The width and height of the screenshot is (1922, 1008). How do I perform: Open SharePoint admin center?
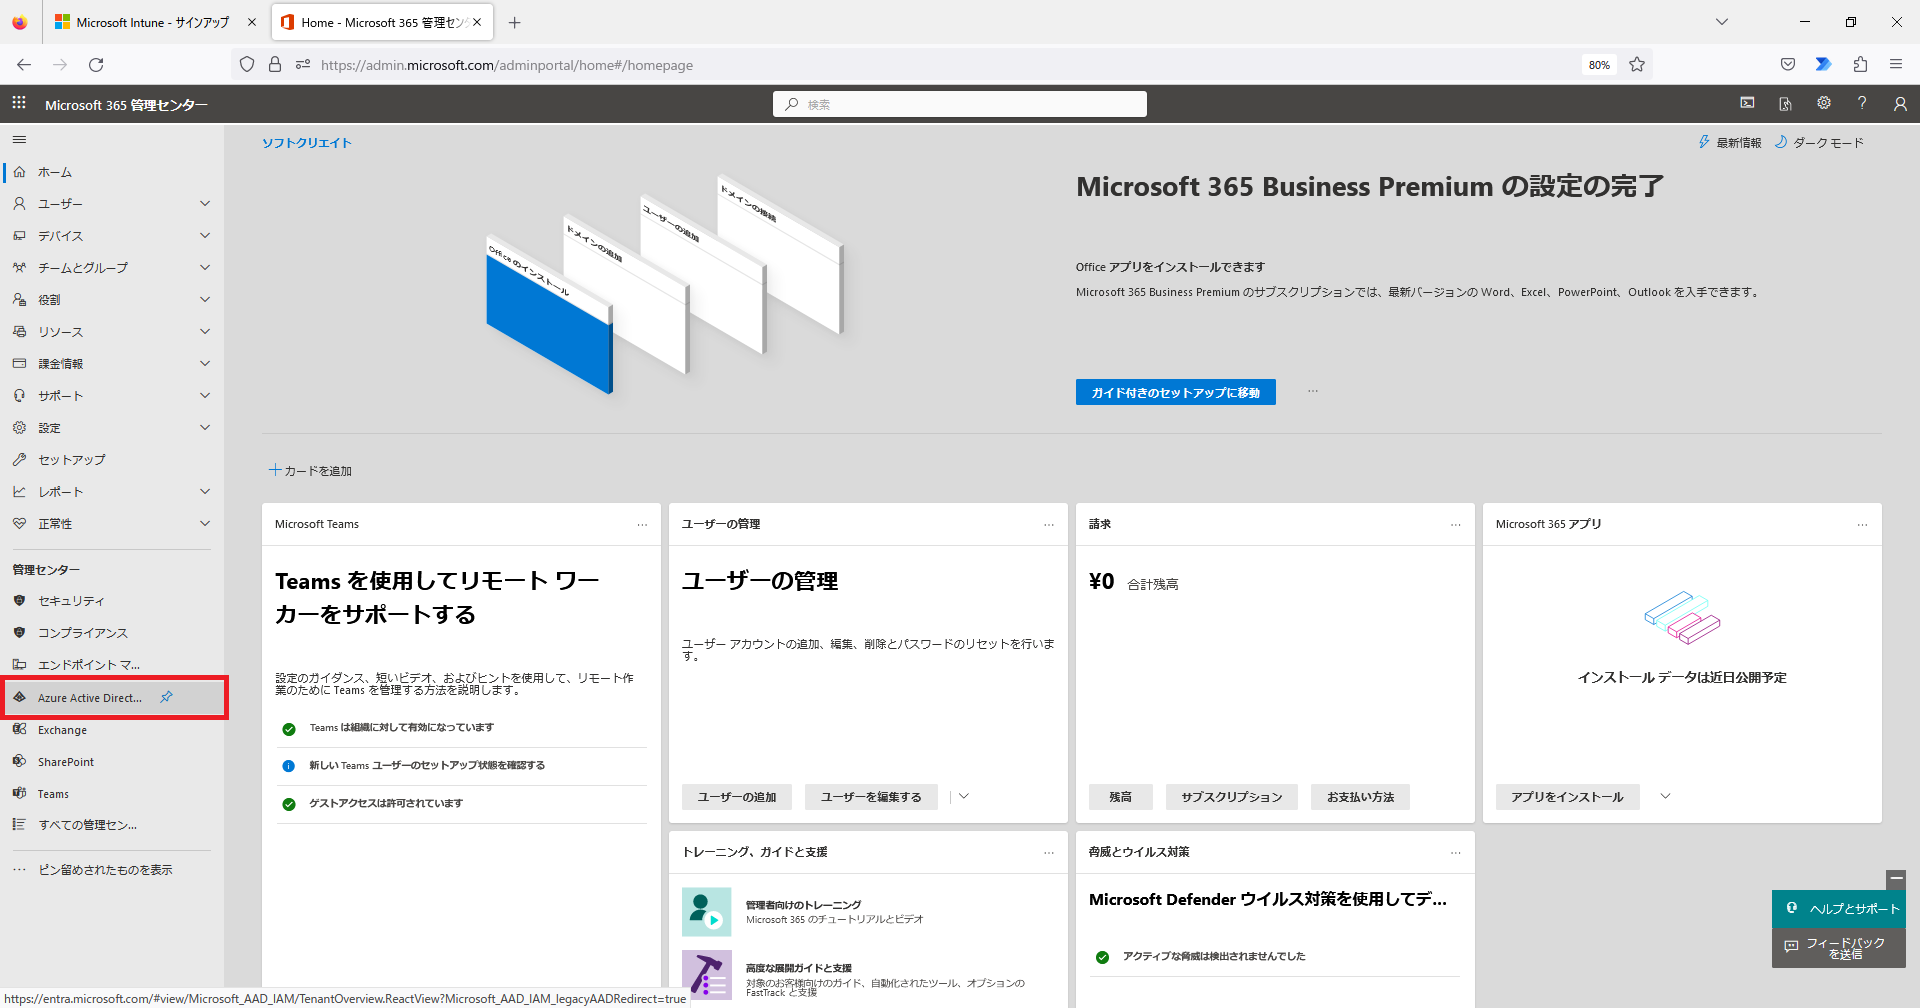pos(112,762)
